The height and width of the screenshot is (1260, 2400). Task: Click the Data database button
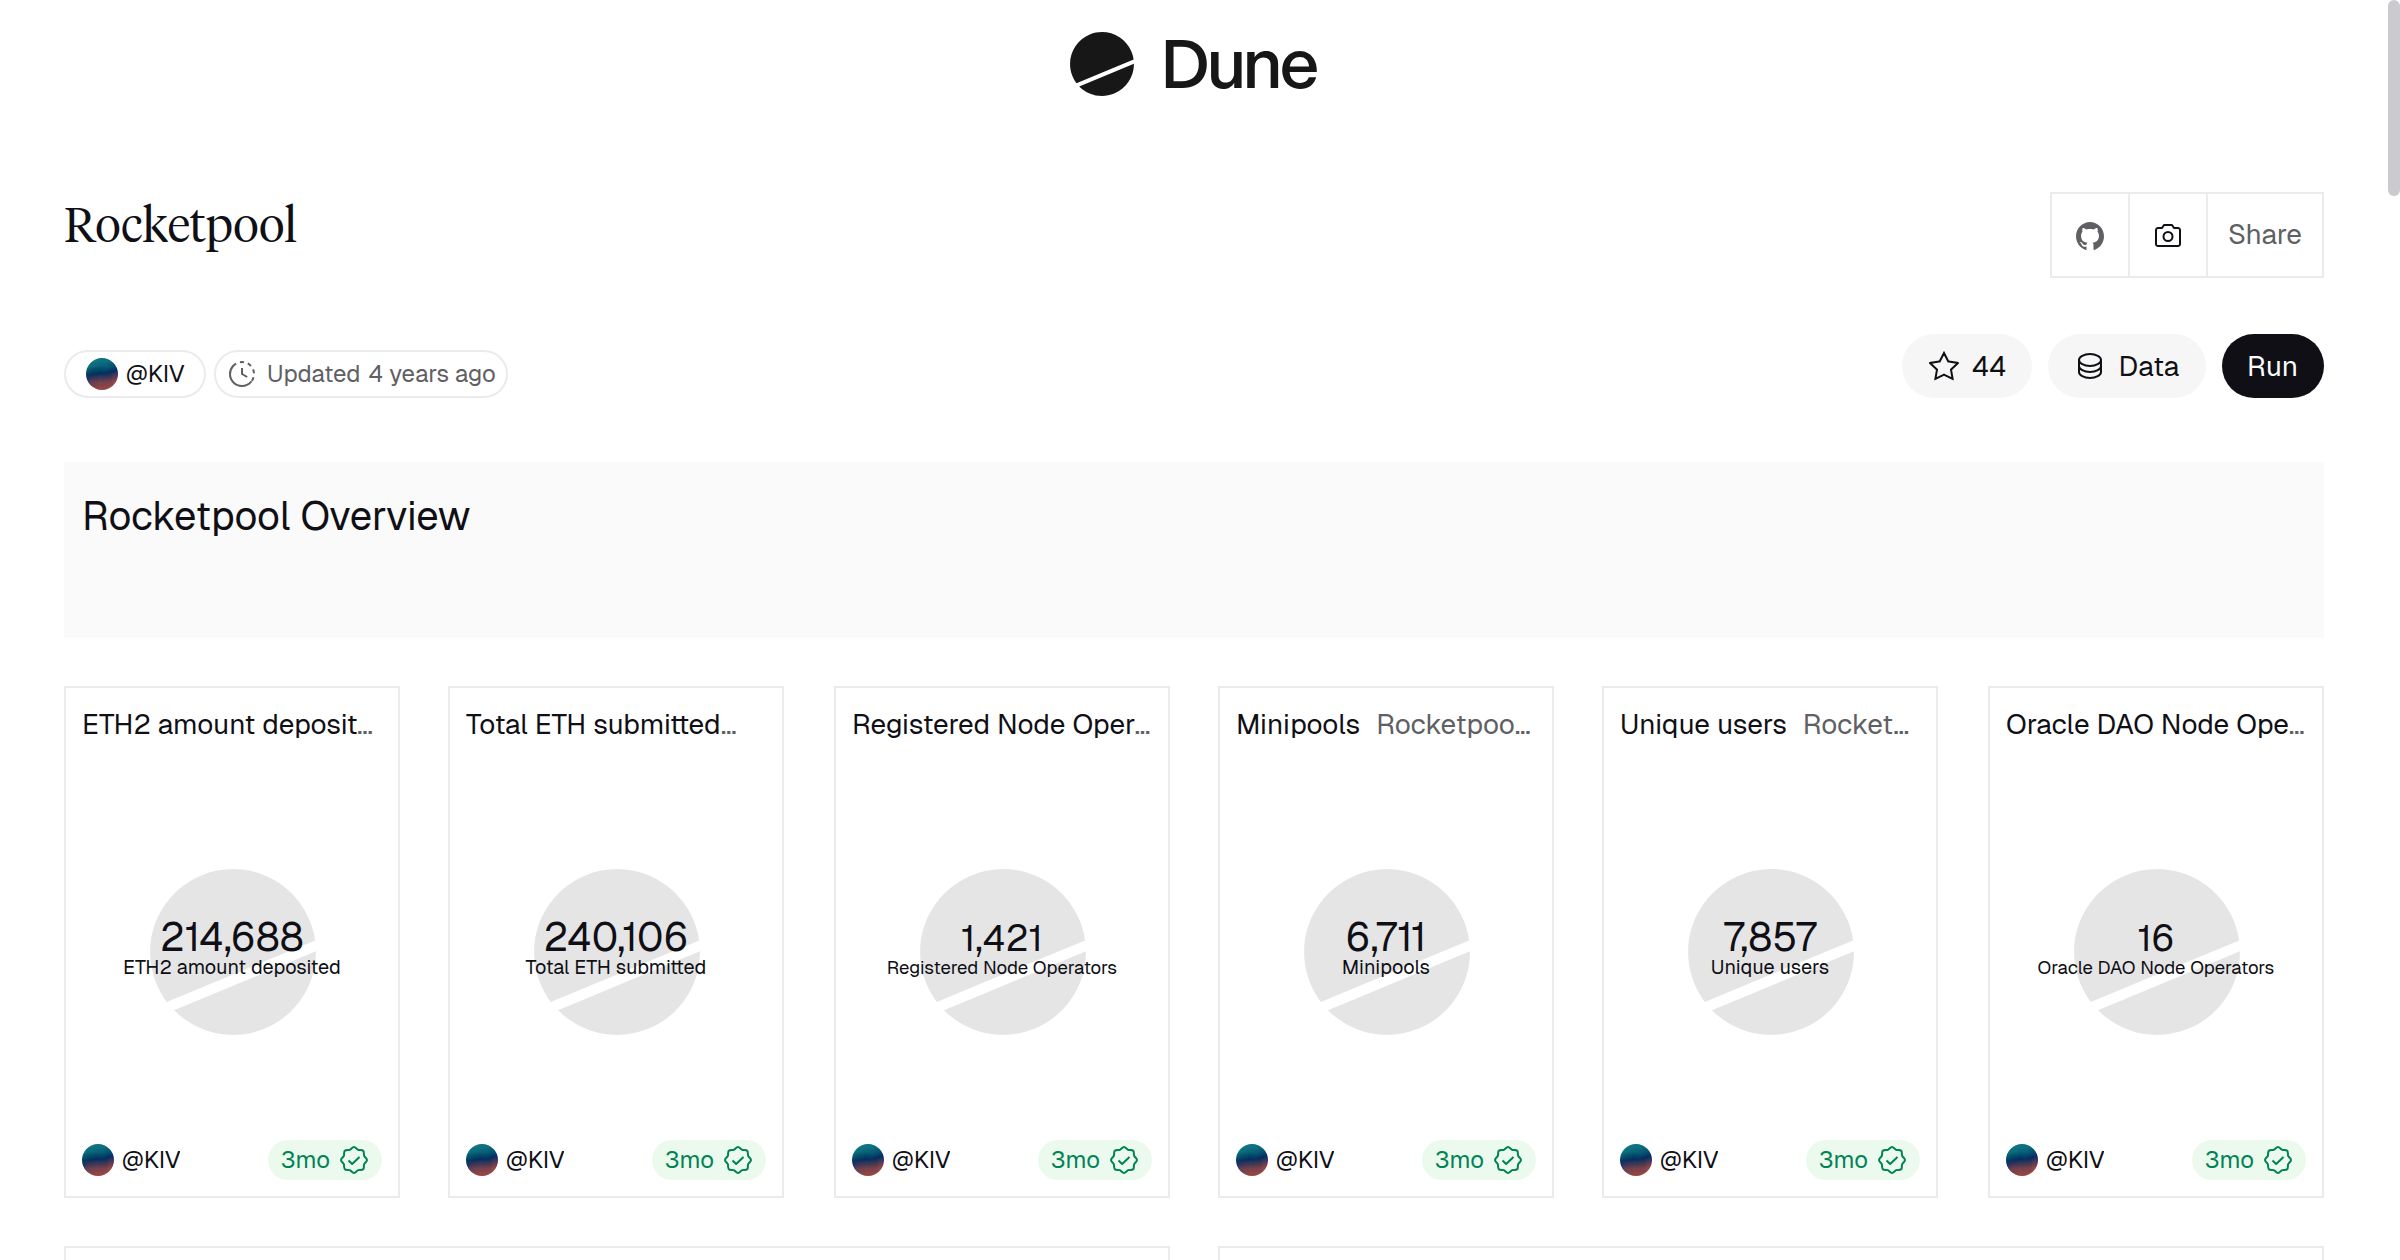(2127, 366)
